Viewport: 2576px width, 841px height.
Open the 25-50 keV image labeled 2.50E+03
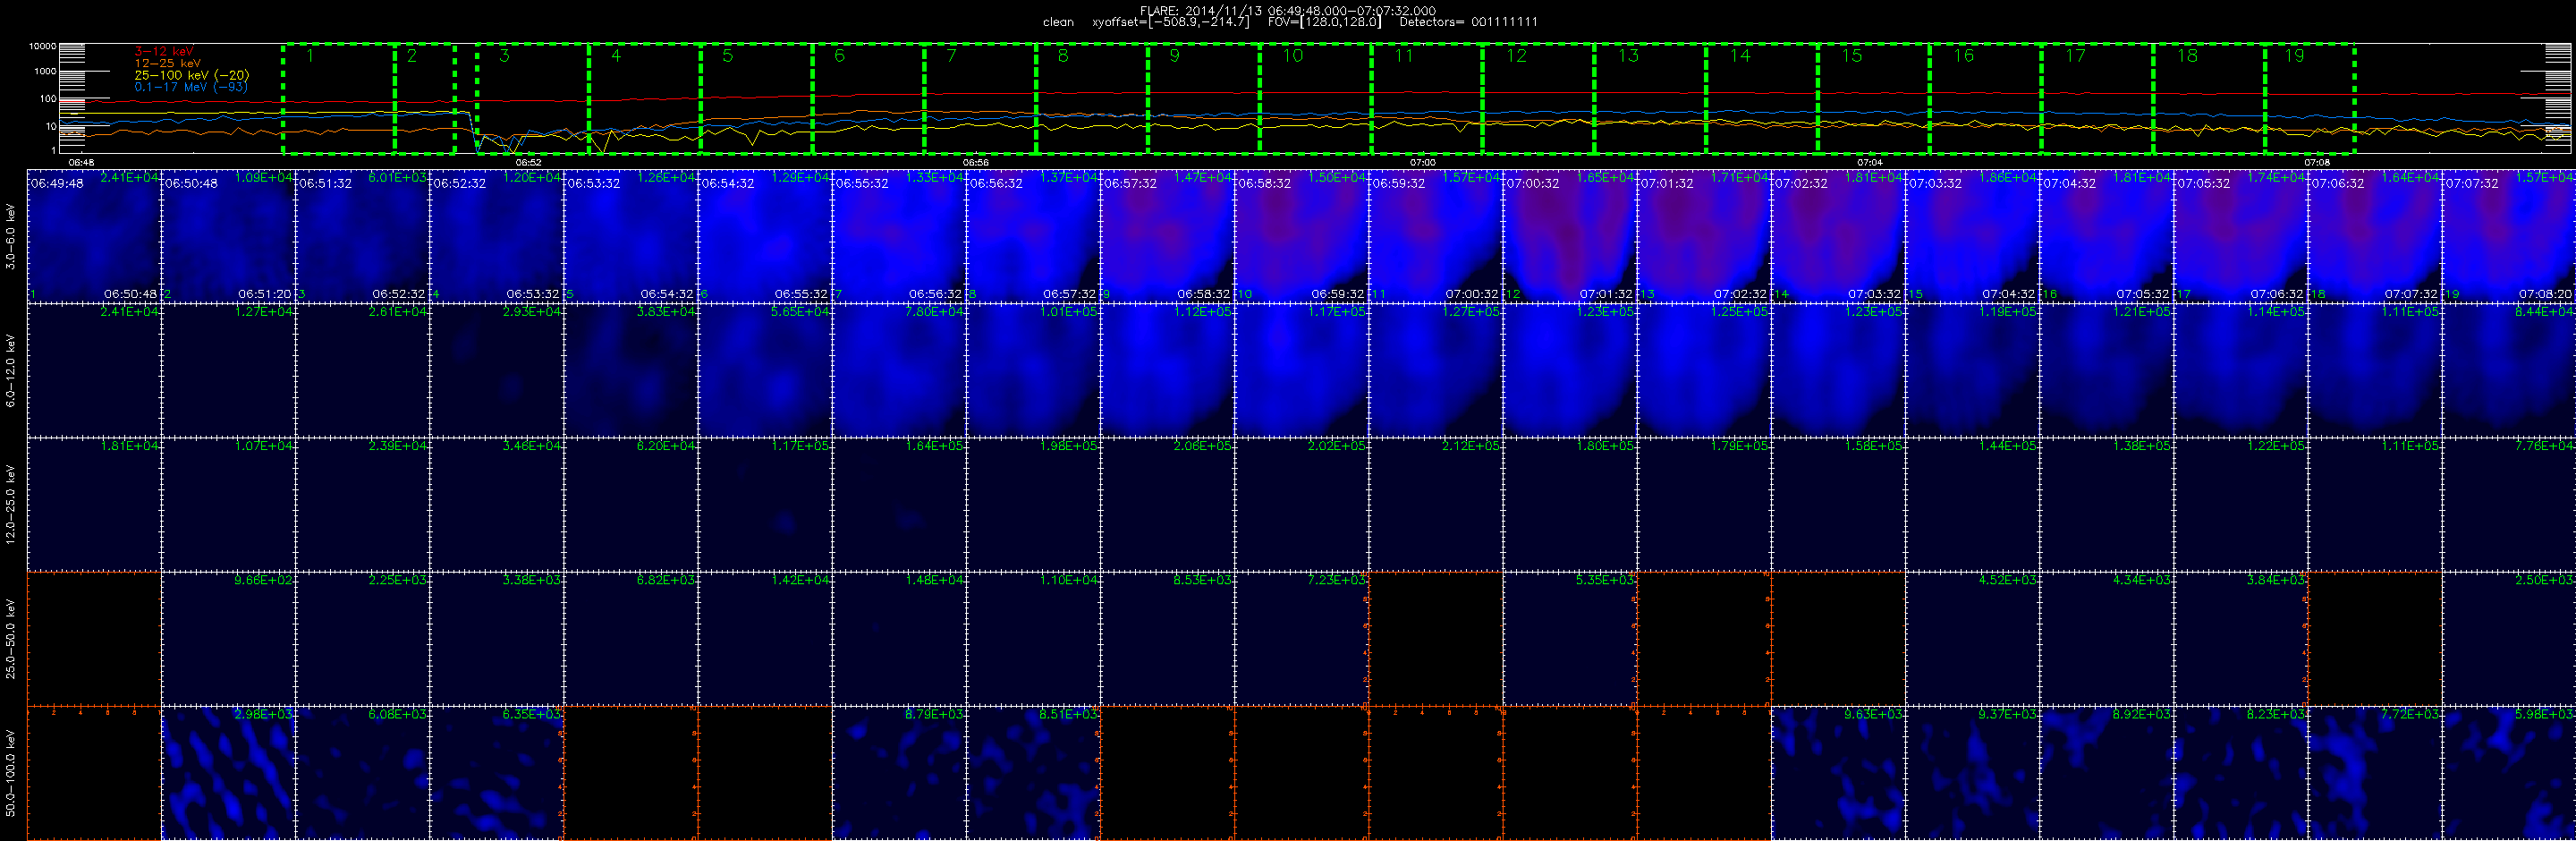click(2509, 639)
